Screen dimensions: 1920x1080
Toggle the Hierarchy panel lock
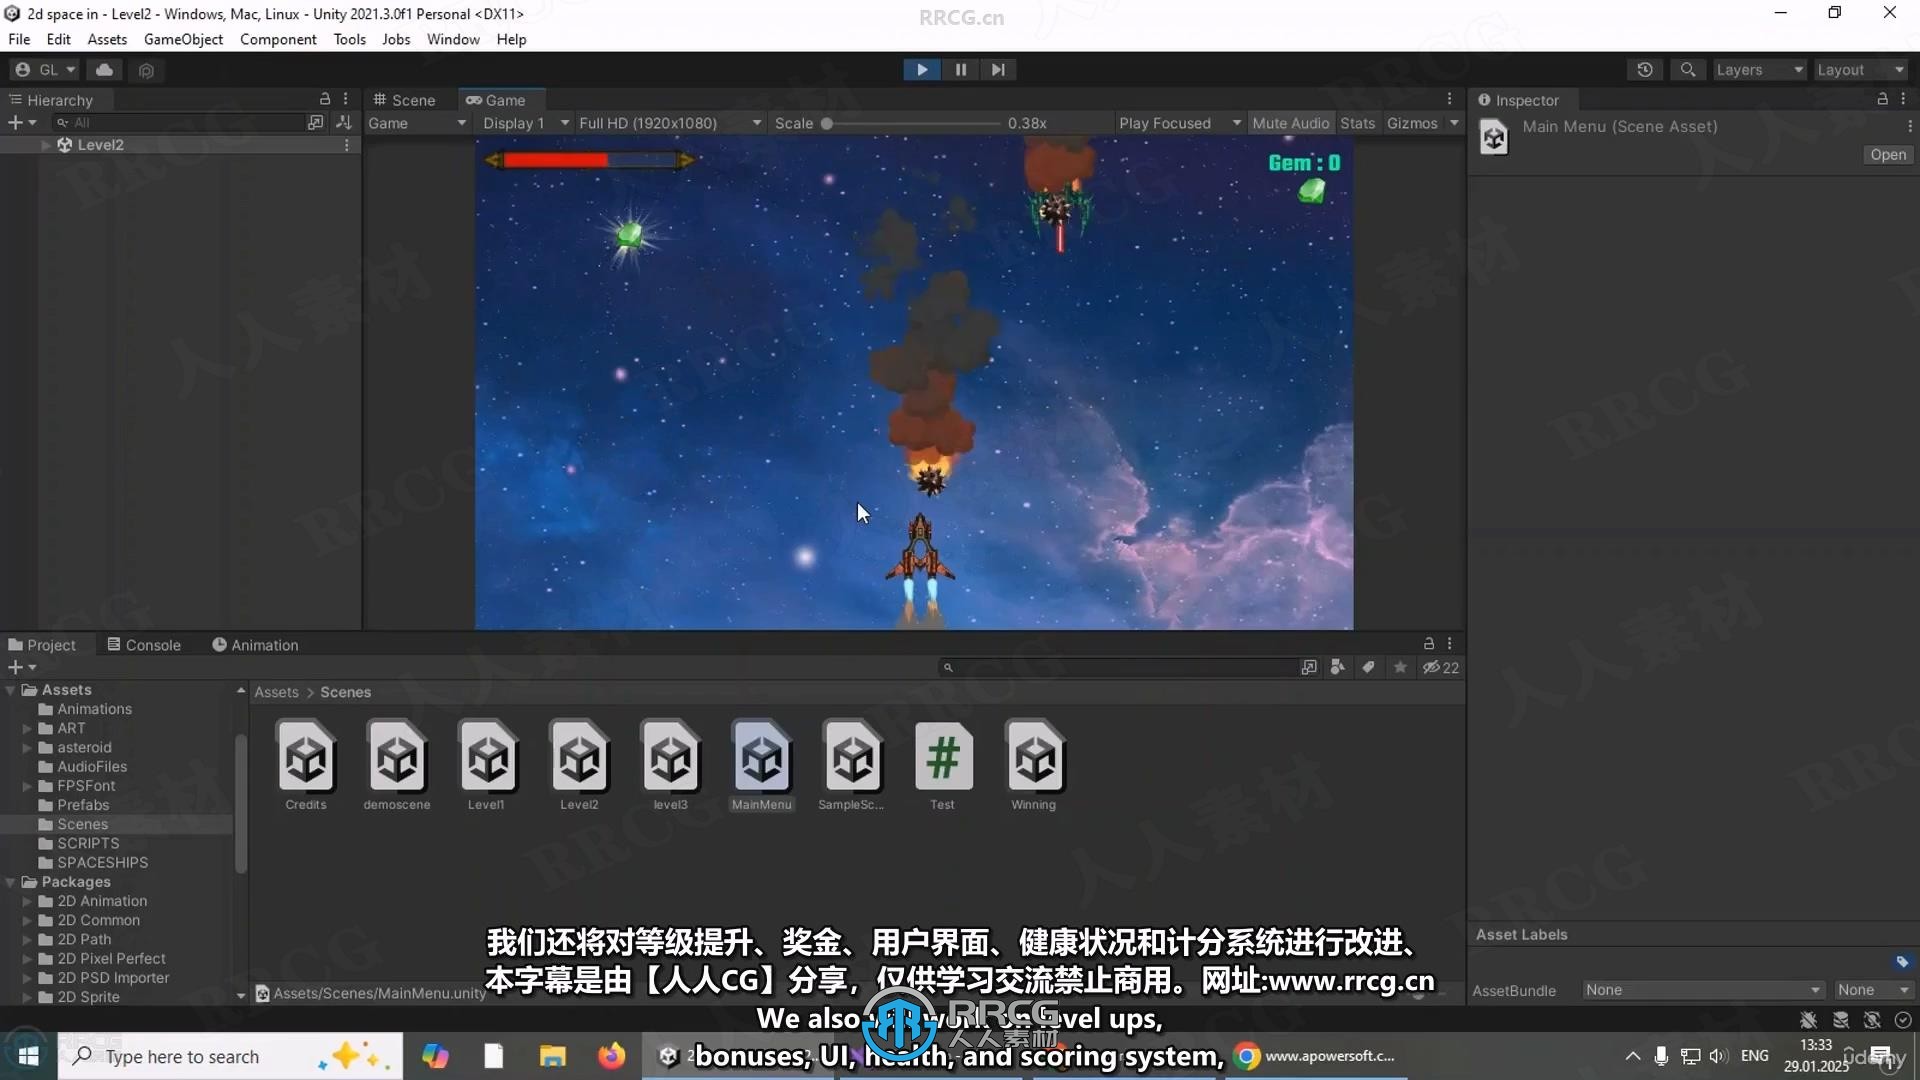pos(325,99)
